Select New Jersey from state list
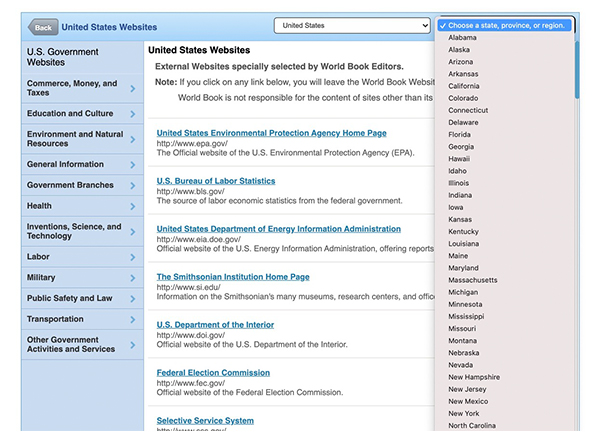This screenshot has width=600, height=432. click(467, 389)
